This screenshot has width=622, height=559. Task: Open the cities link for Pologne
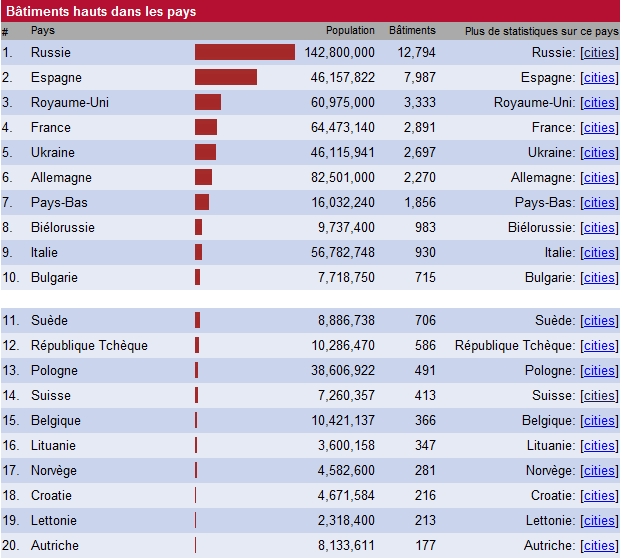[599, 370]
